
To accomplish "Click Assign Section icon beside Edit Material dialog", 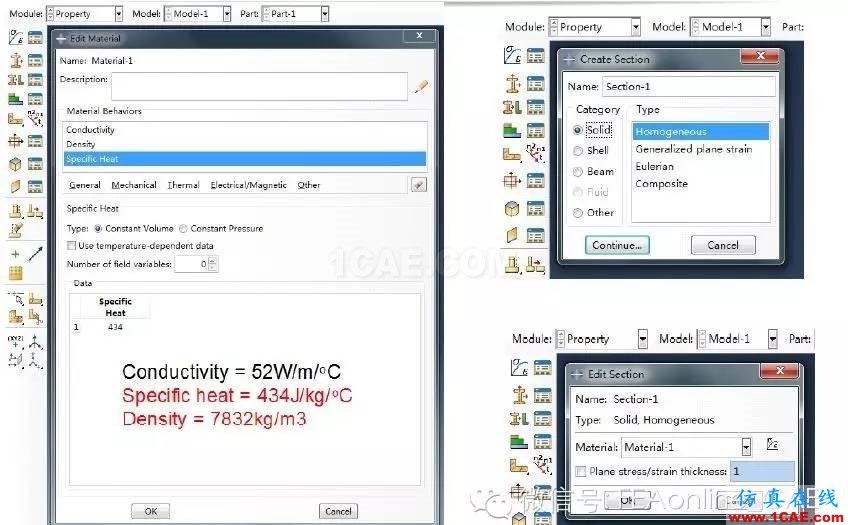I will coord(16,79).
